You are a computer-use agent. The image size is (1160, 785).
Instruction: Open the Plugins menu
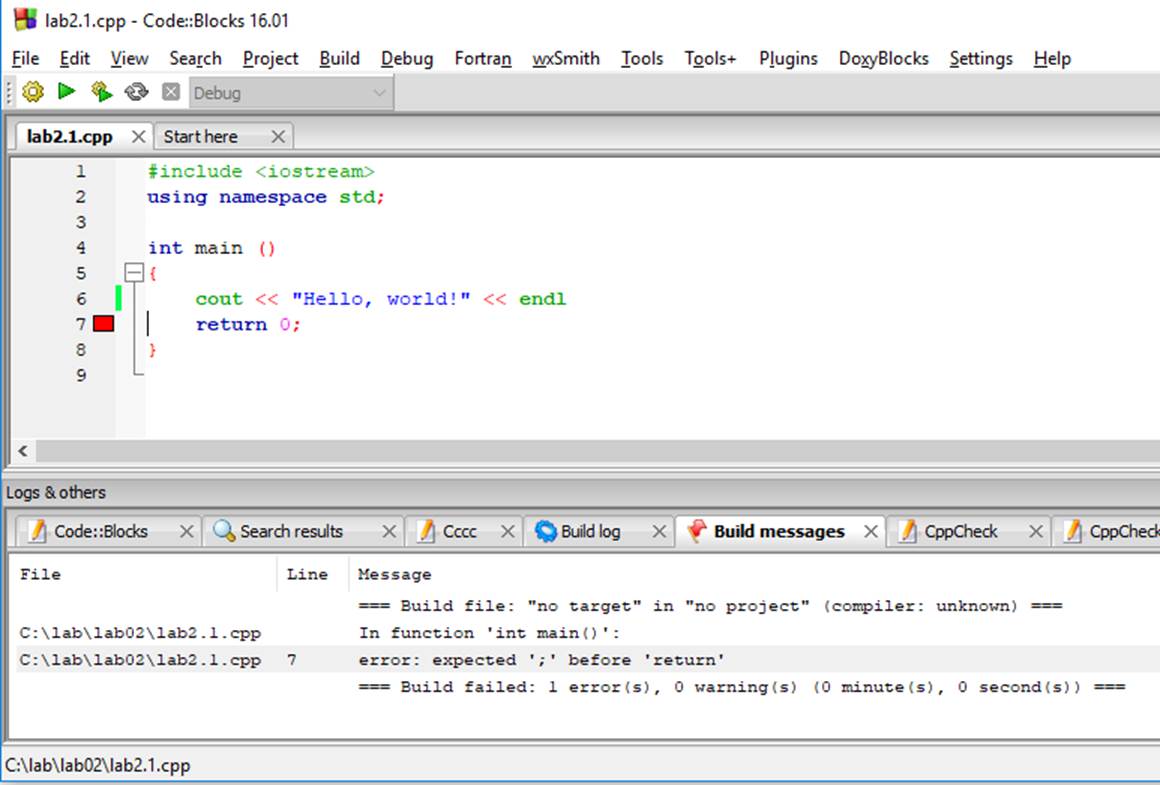coord(788,58)
